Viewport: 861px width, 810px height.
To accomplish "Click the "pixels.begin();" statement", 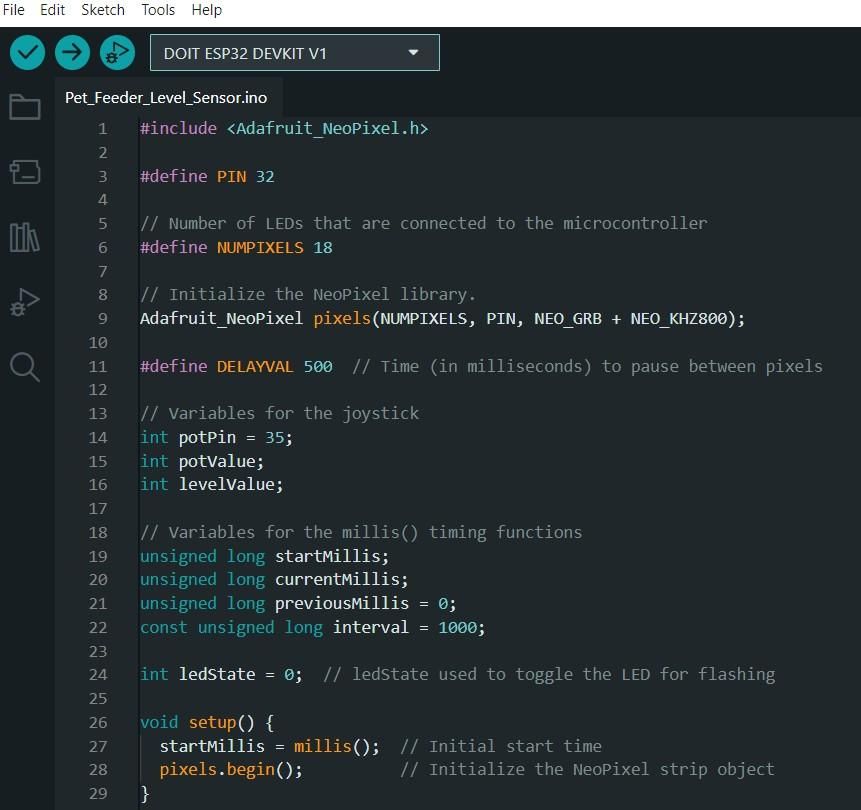I will click(231, 769).
